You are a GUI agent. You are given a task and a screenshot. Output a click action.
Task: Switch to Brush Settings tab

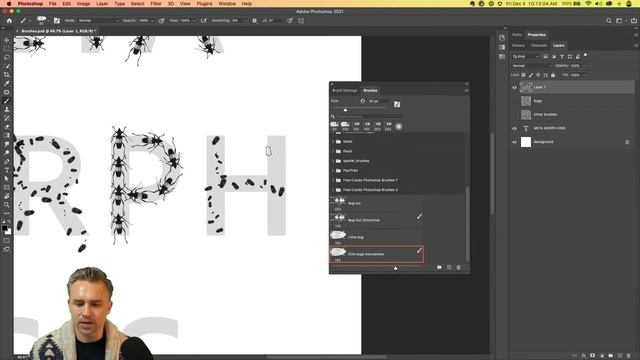coord(344,91)
